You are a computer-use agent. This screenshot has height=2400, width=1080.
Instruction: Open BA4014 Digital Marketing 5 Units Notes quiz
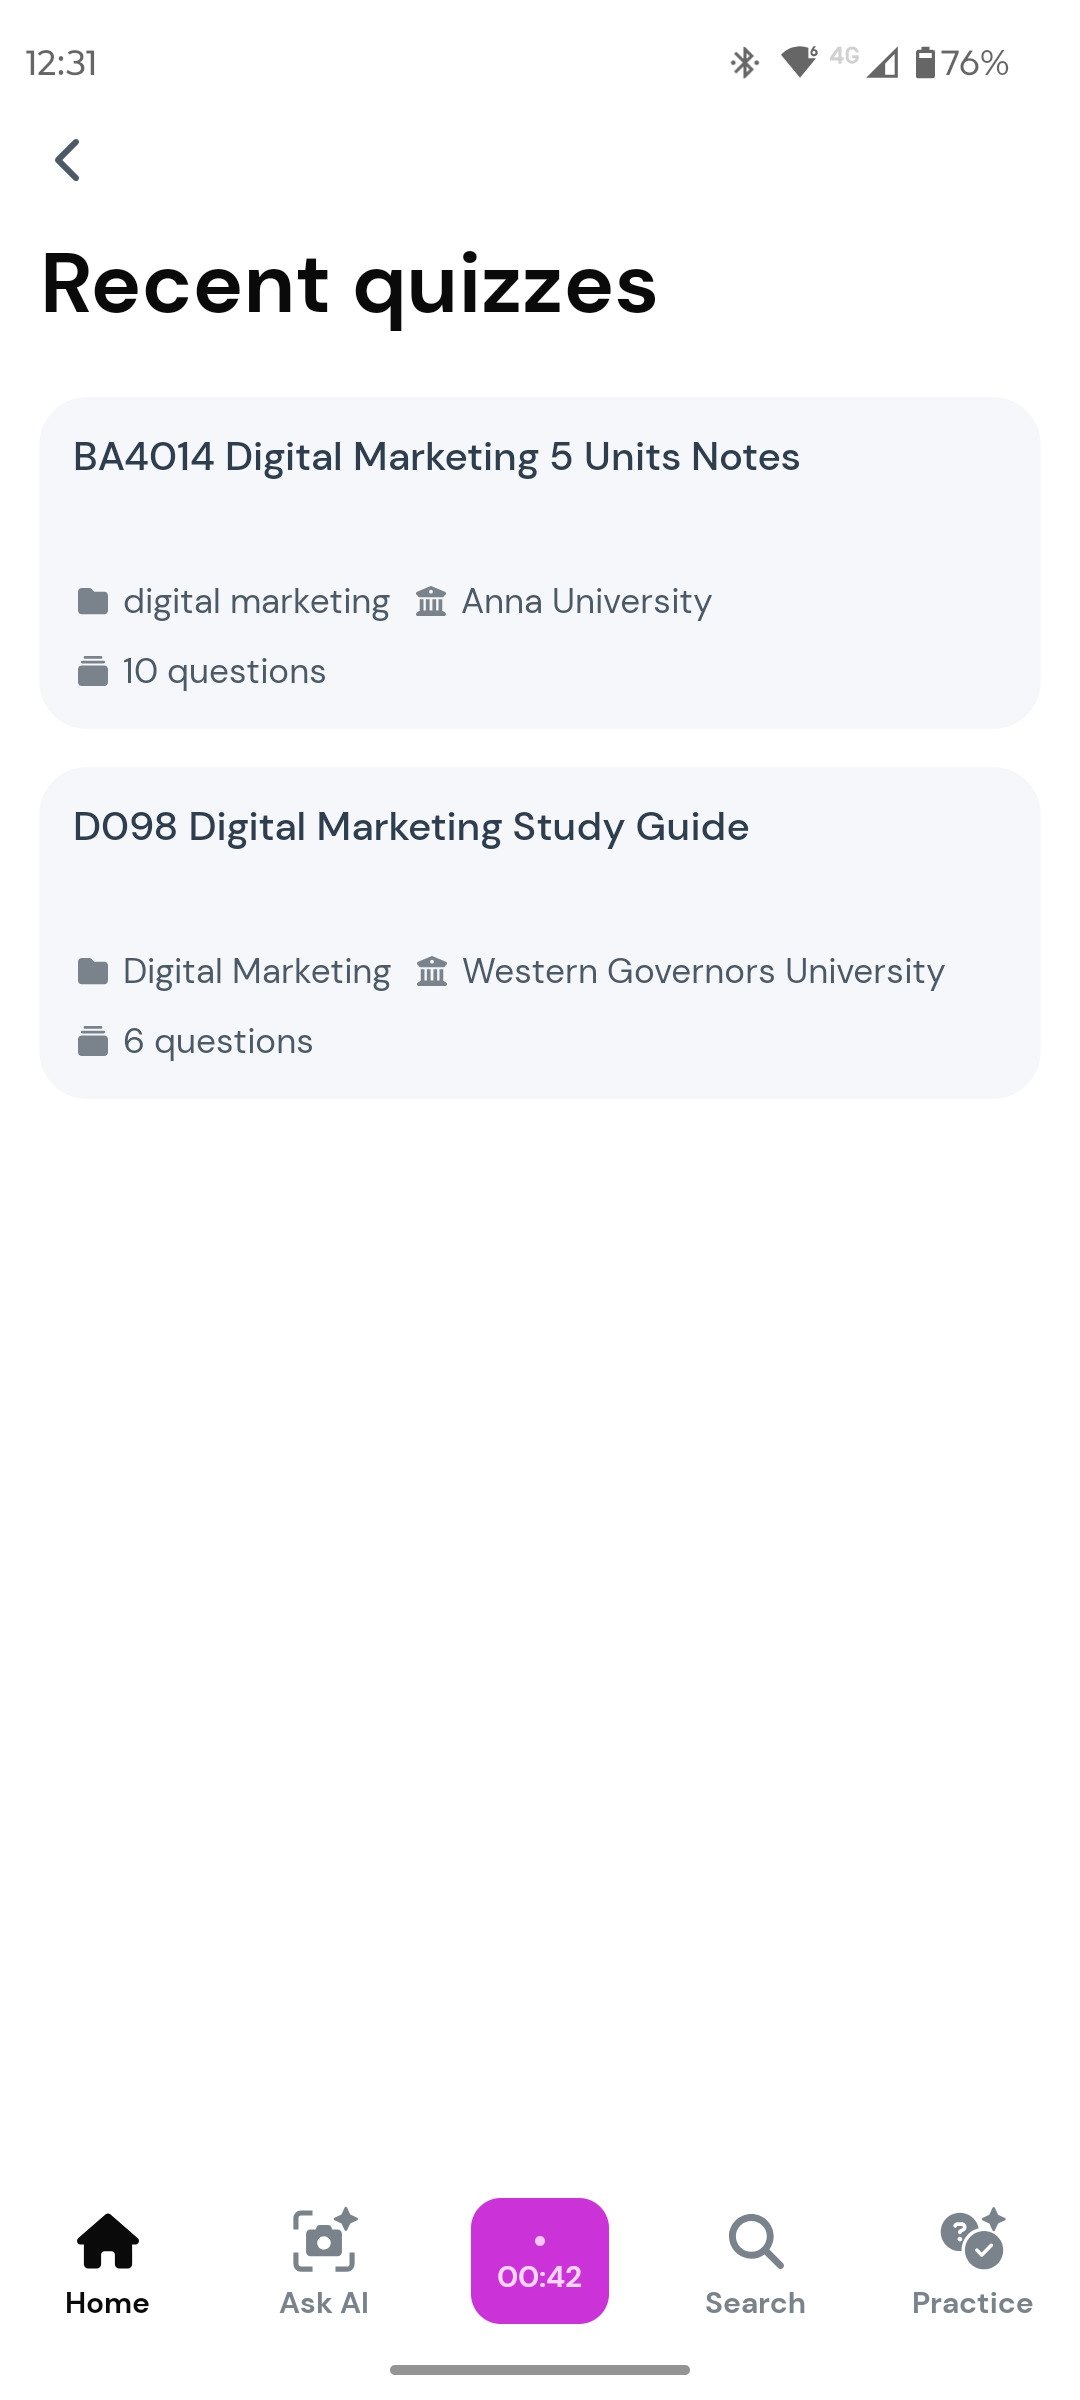437,457
